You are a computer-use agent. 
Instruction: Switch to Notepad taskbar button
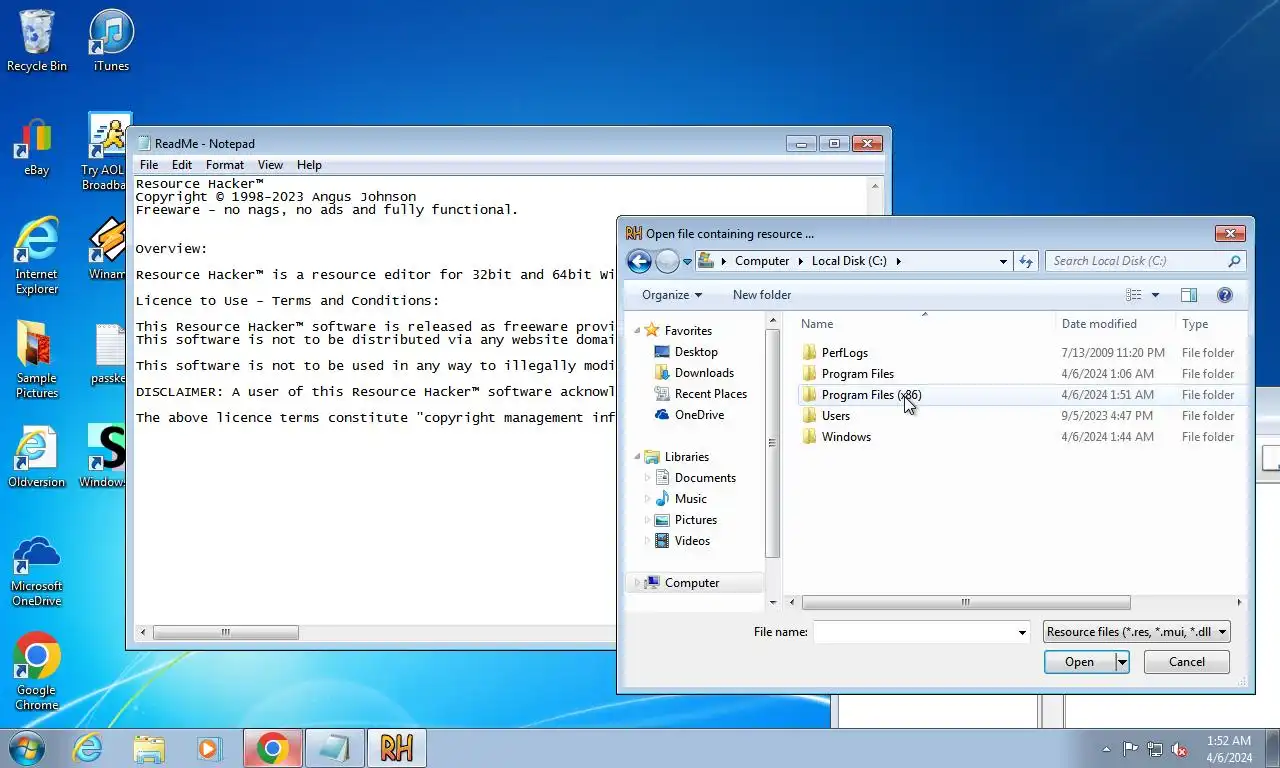[x=334, y=748]
